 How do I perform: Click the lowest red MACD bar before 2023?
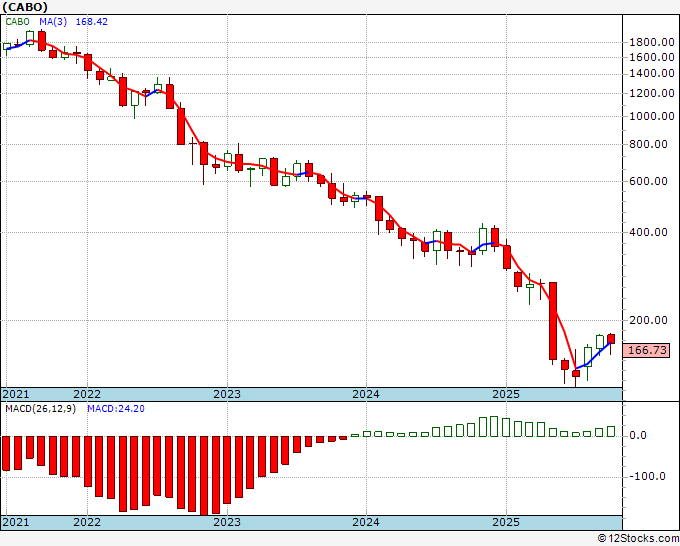[x=204, y=475]
